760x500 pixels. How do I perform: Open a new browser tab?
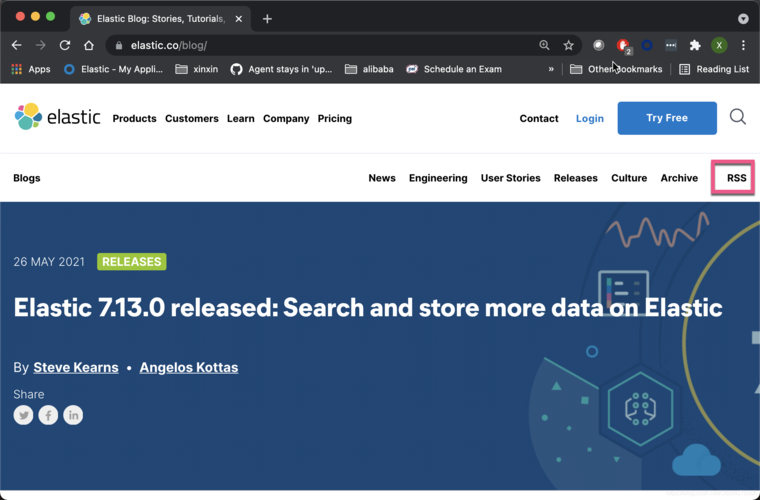click(x=267, y=19)
